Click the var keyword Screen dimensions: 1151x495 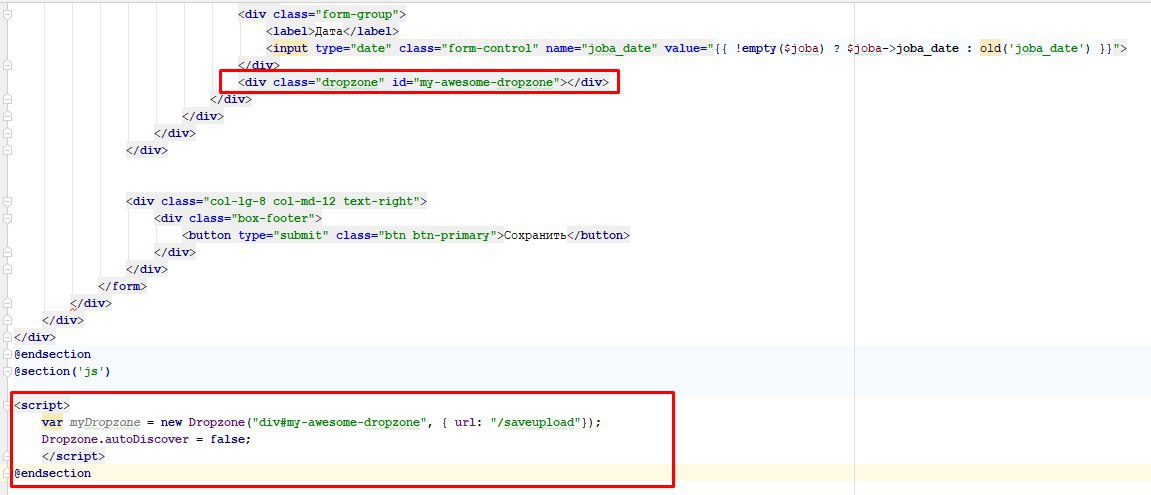coord(52,422)
